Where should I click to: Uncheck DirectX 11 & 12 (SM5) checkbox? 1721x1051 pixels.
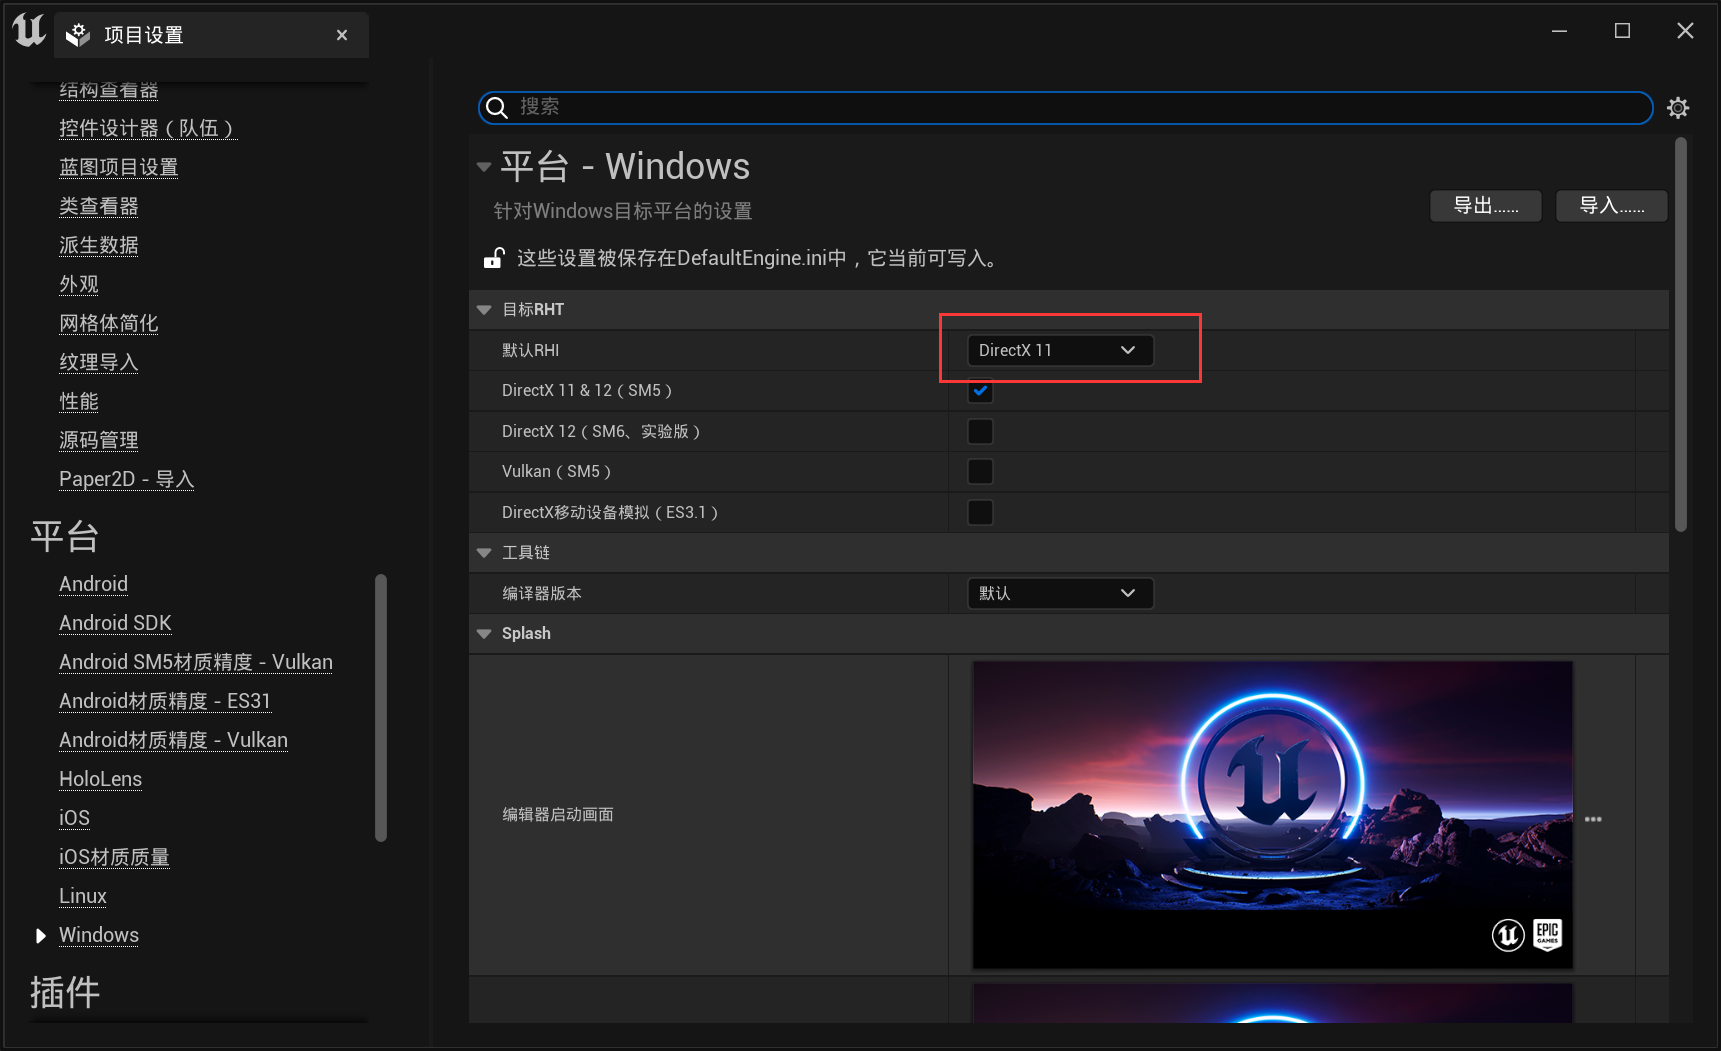980,391
